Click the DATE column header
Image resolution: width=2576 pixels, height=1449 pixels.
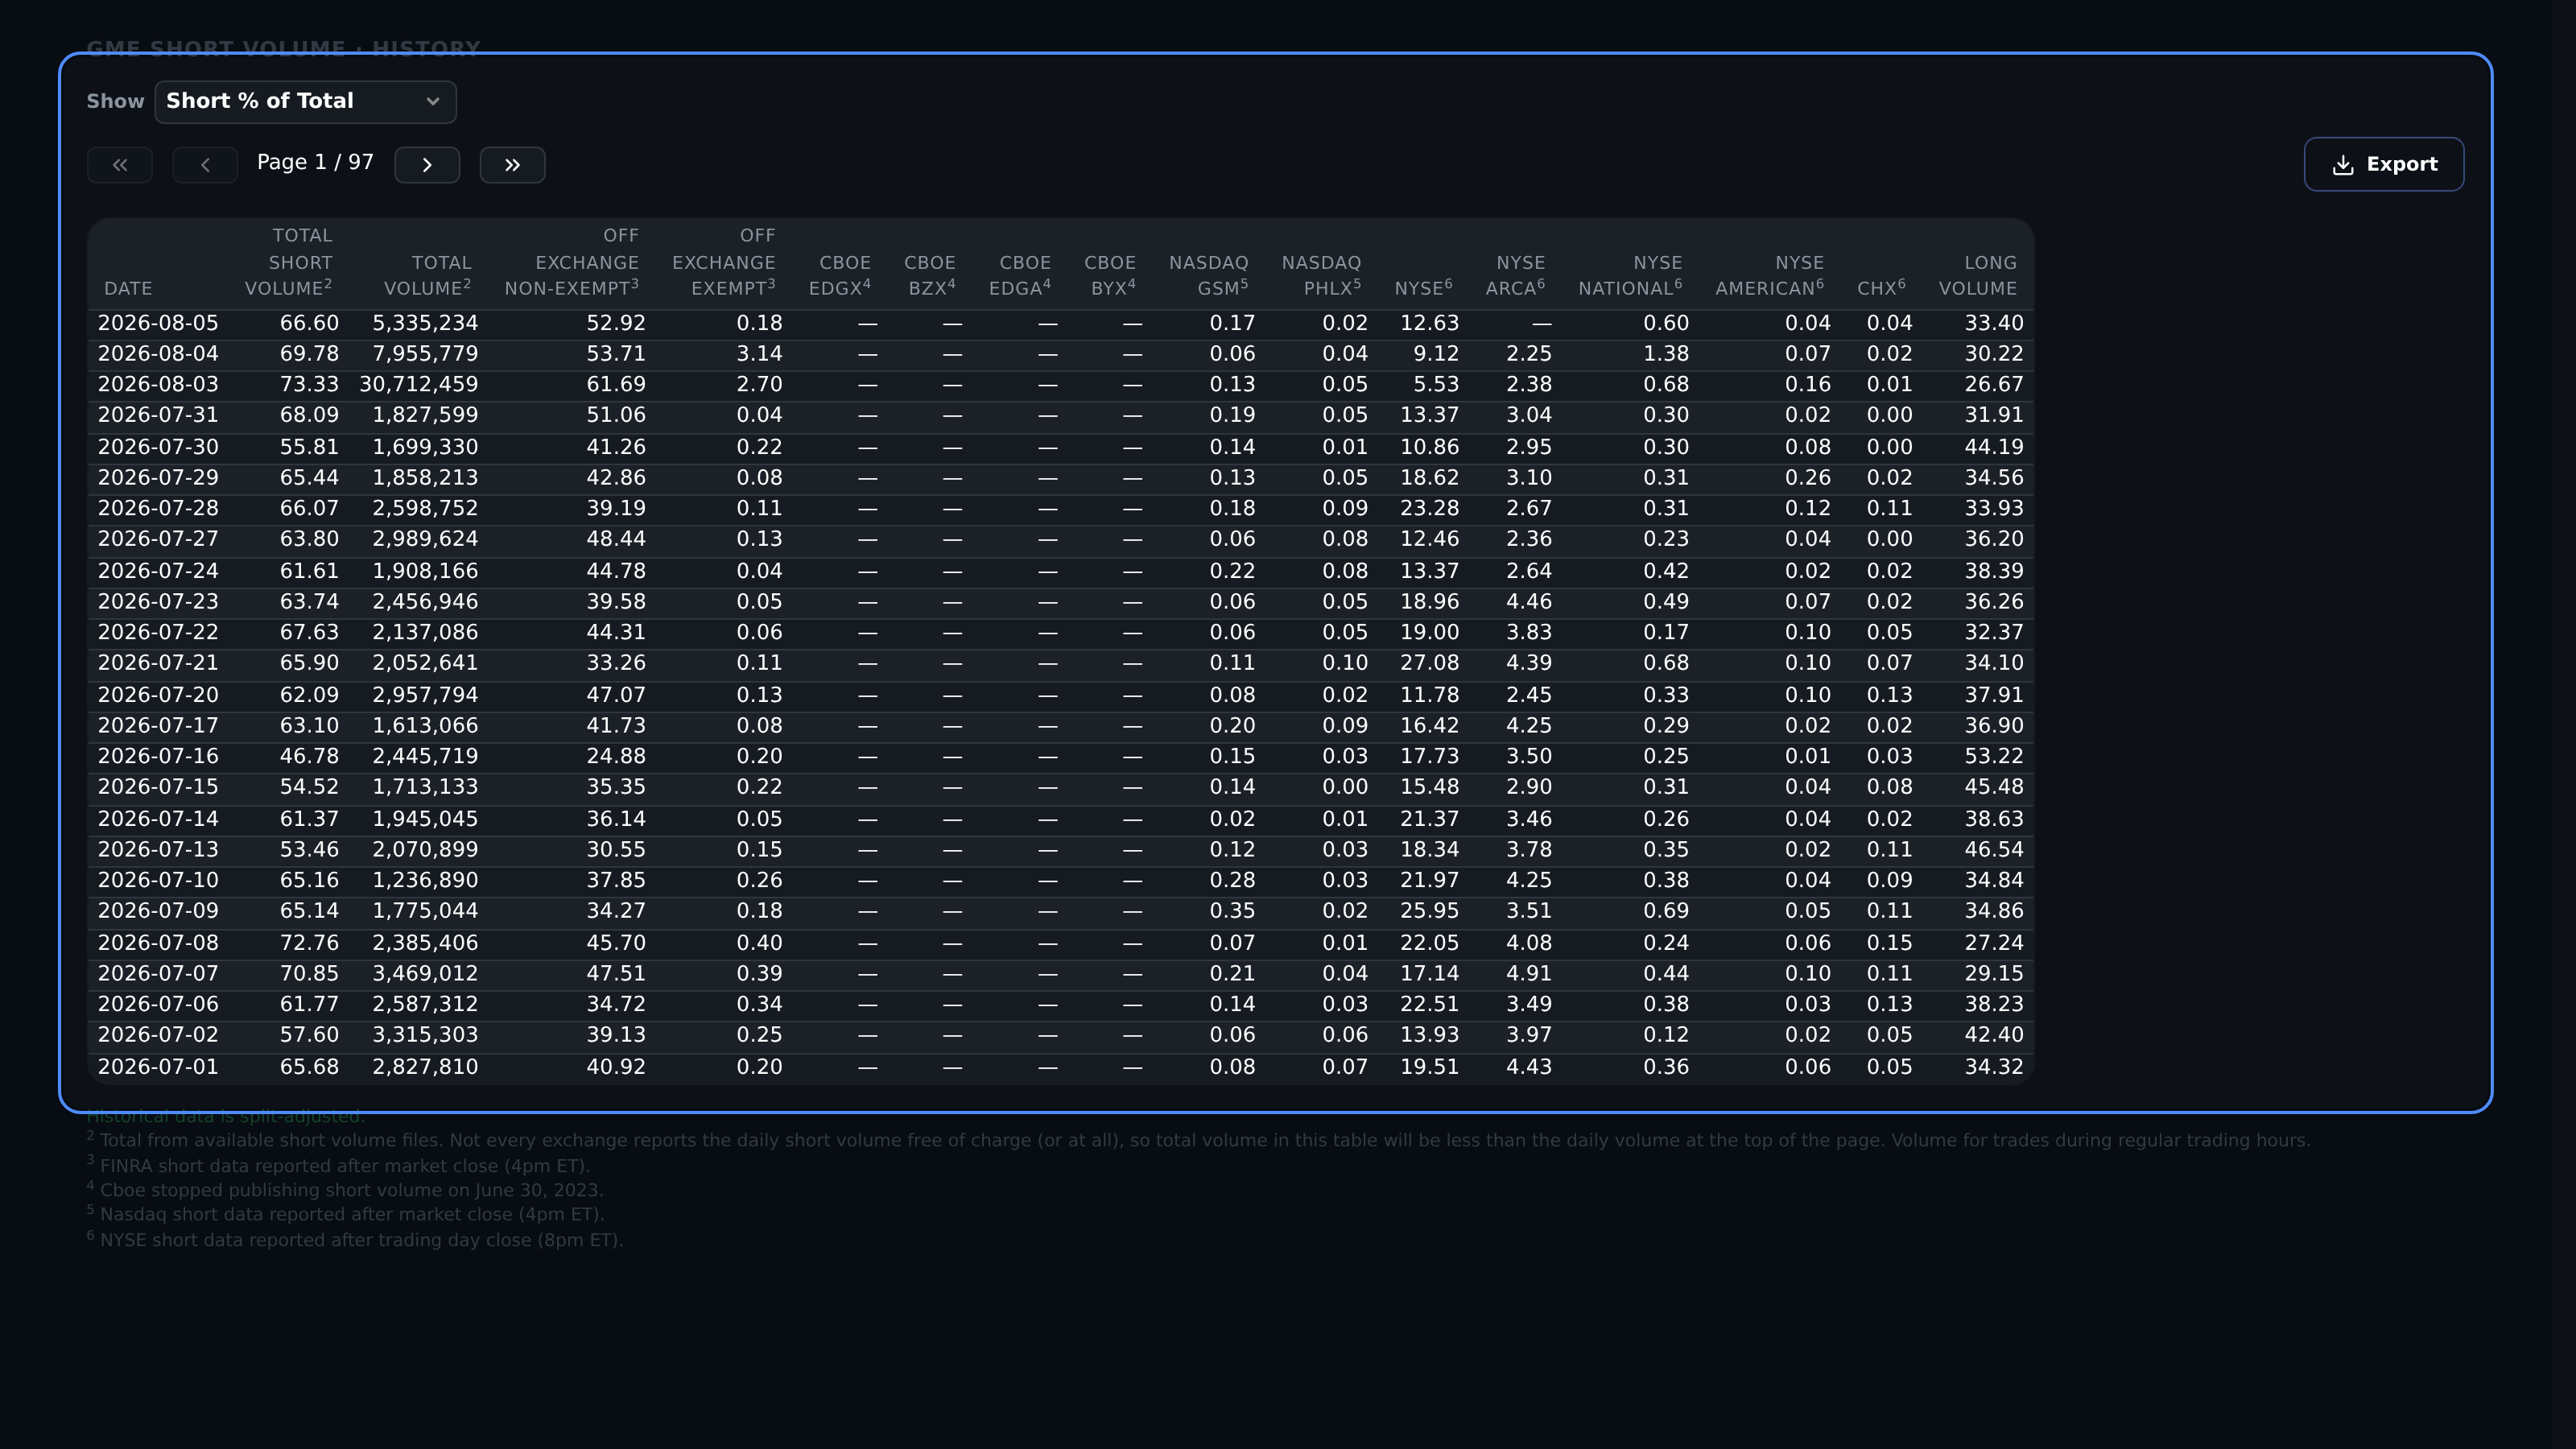click(128, 289)
